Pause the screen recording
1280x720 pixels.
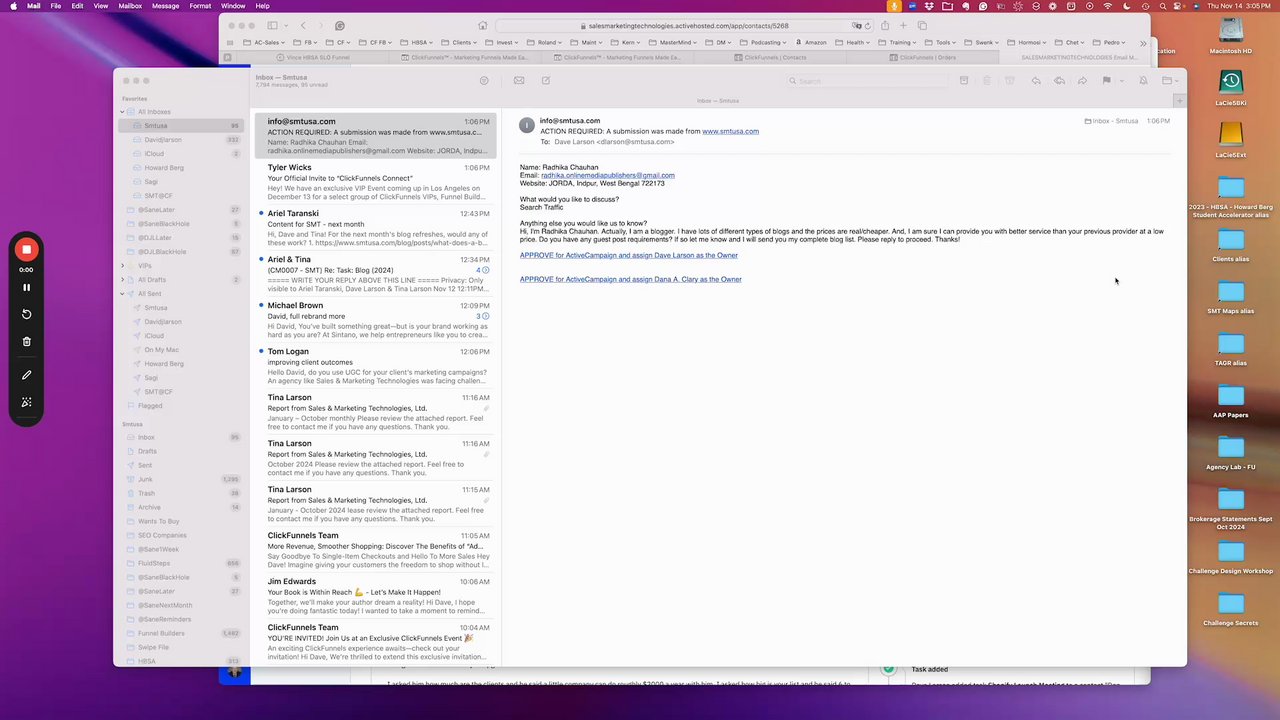tap(27, 288)
